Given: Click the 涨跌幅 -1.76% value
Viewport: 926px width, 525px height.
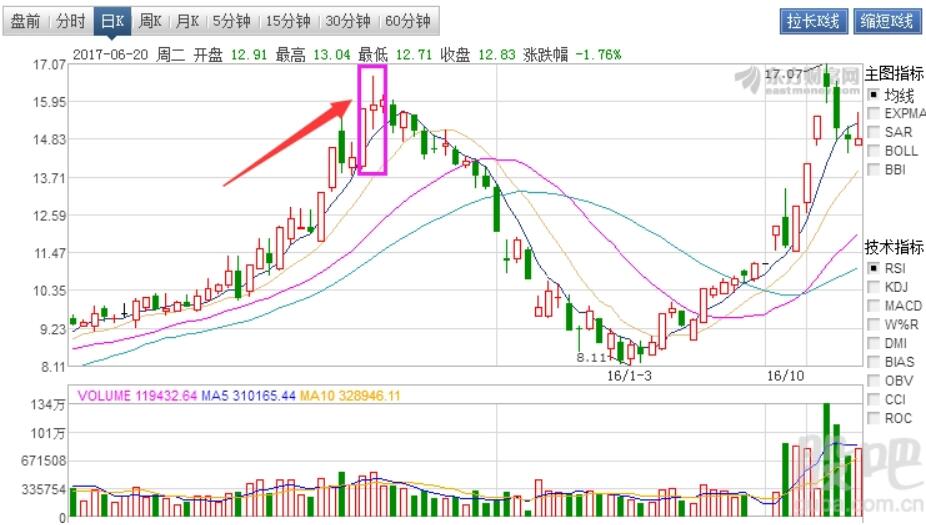Looking at the screenshot, I should (x=598, y=55).
